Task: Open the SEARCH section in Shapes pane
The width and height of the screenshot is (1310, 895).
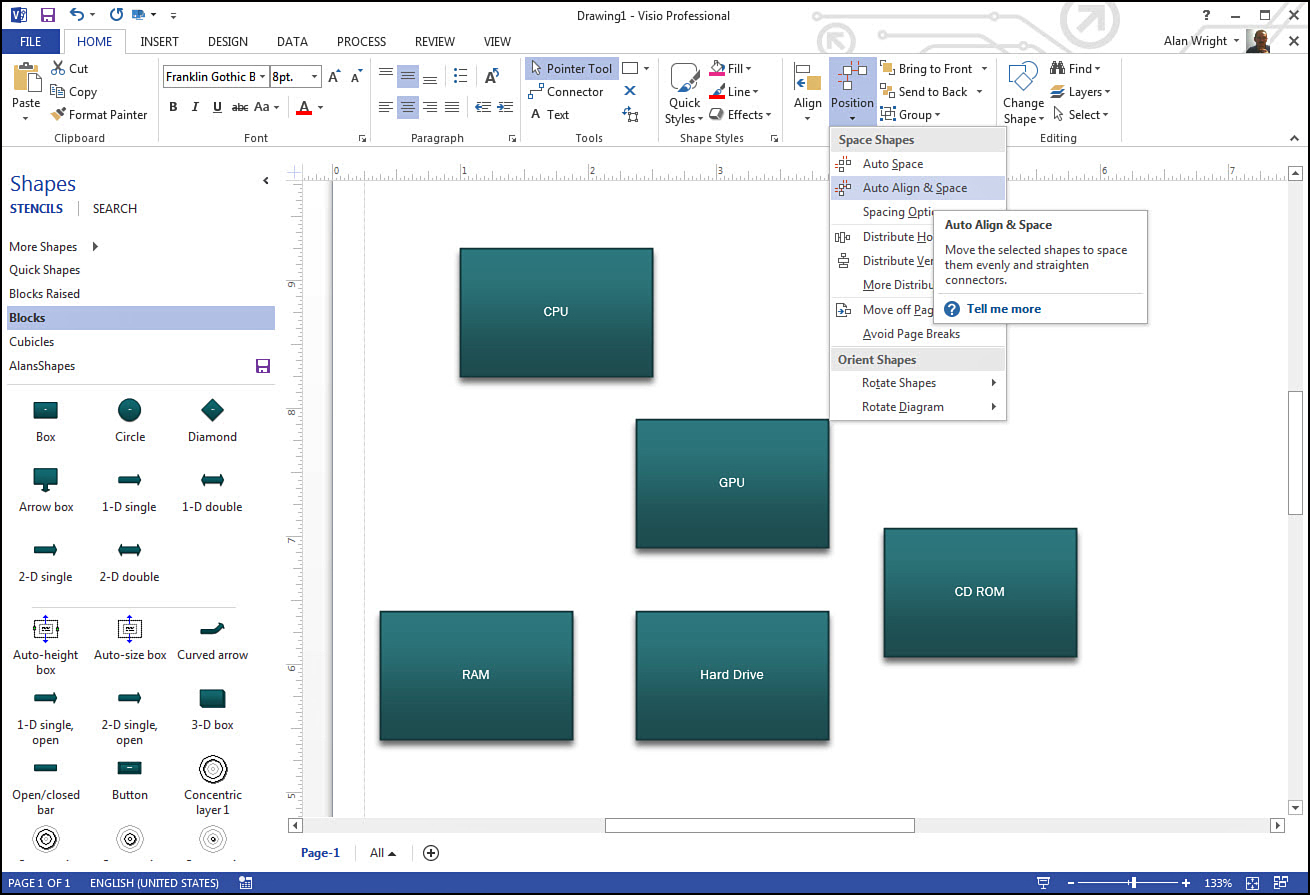Action: coord(115,209)
